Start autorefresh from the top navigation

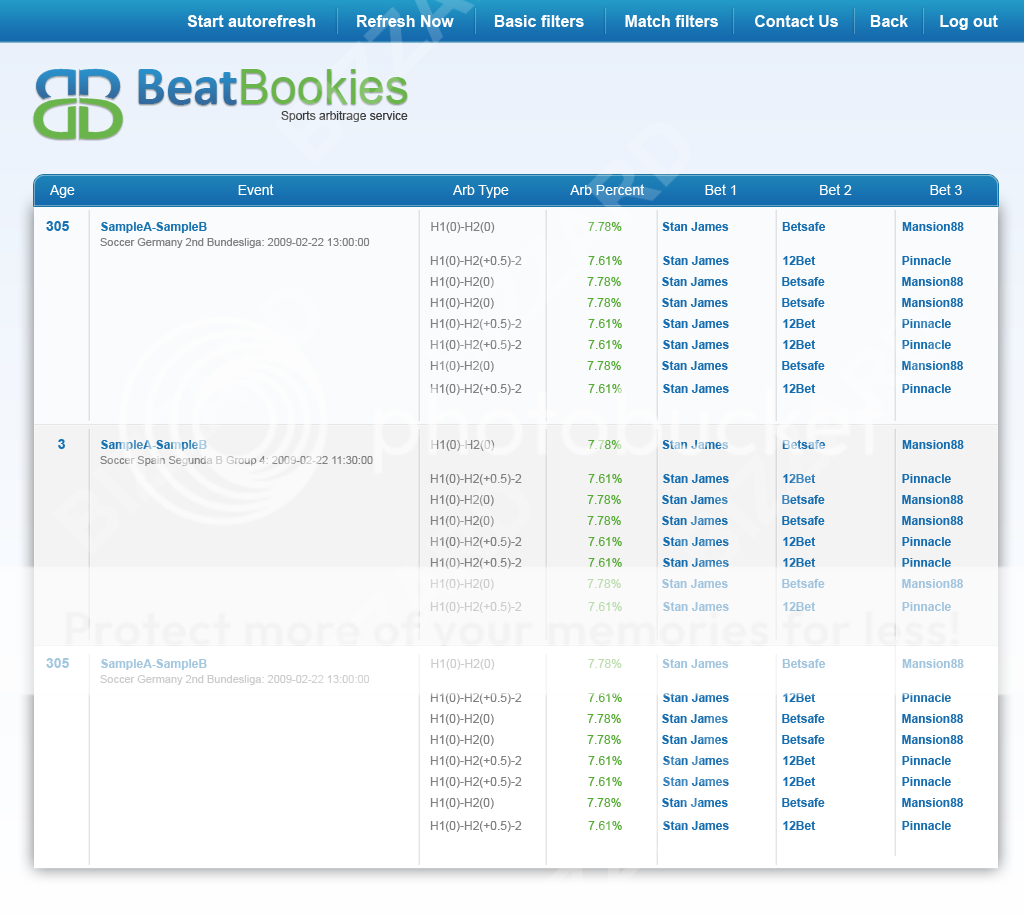point(251,22)
